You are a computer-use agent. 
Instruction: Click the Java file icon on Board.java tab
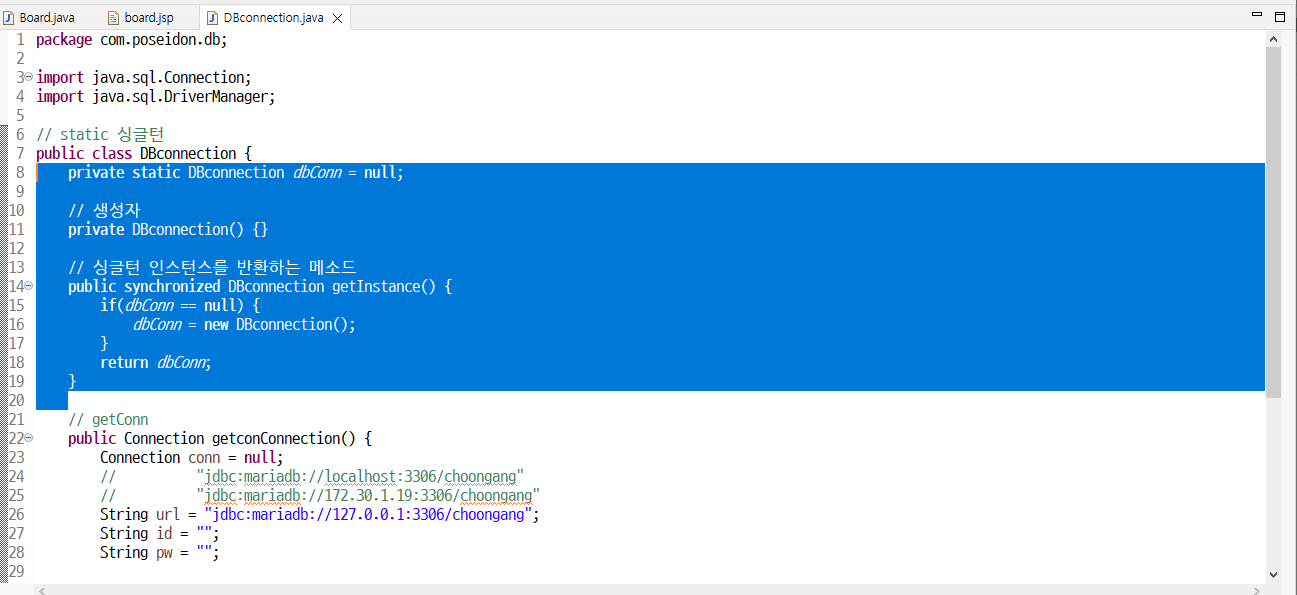click(10, 18)
